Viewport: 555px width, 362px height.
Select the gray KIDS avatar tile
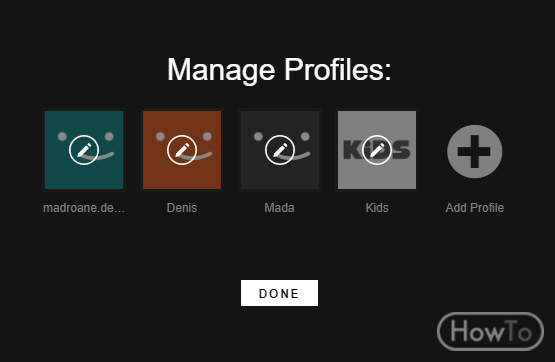click(x=377, y=150)
